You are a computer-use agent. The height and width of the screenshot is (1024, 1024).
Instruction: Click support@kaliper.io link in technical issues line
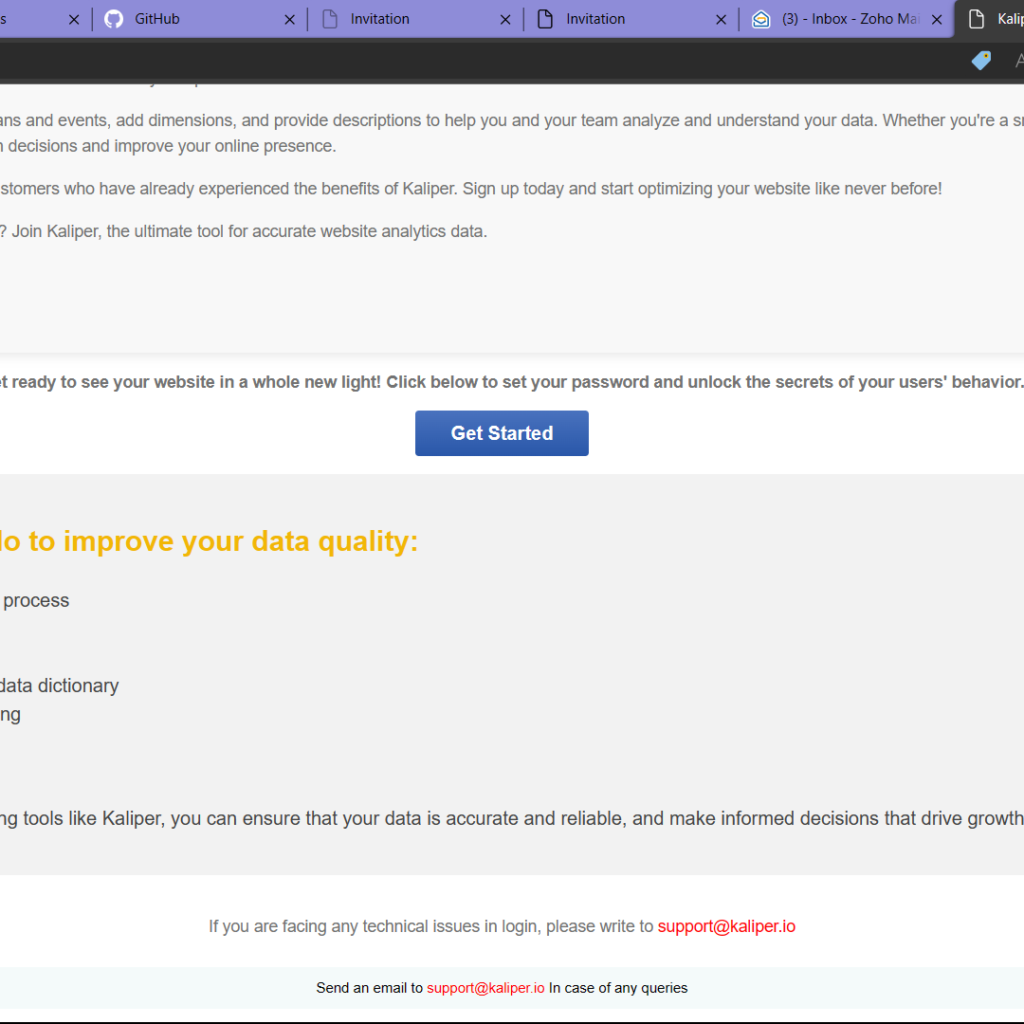[x=726, y=926]
